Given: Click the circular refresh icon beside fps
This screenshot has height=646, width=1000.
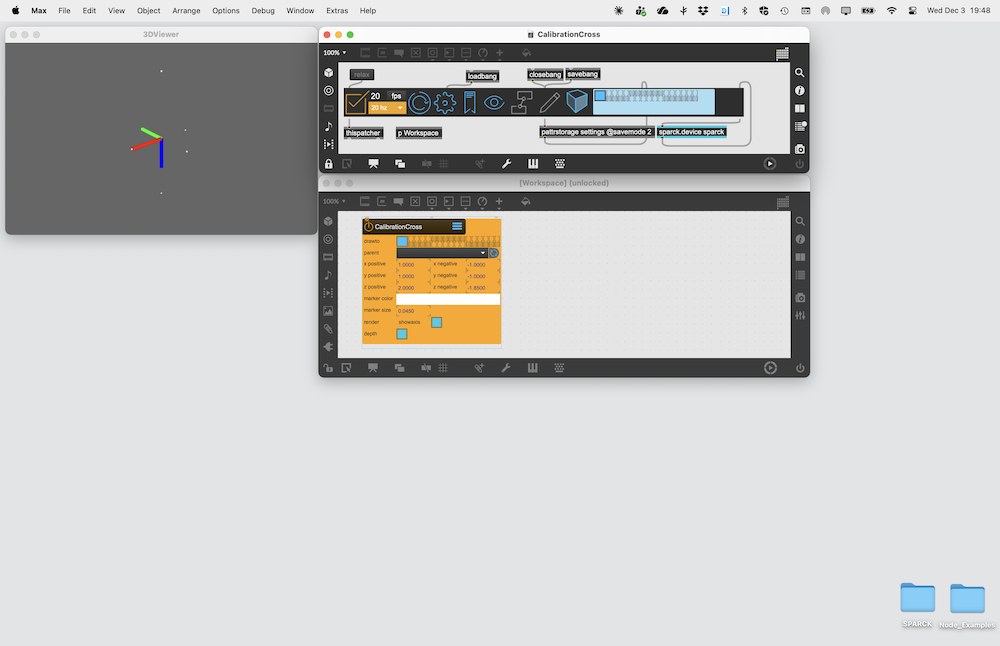Looking at the screenshot, I should tap(419, 102).
